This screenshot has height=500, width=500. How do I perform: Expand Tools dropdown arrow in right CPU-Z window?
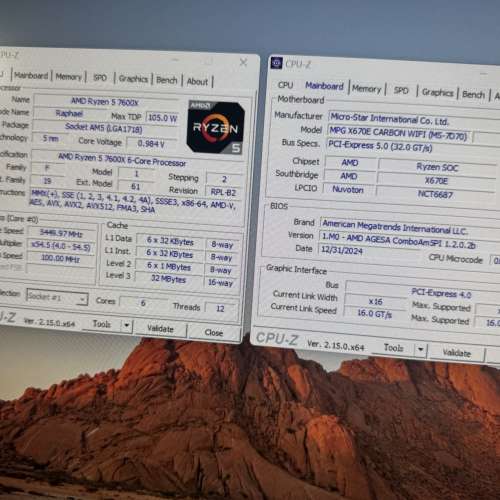(x=421, y=349)
